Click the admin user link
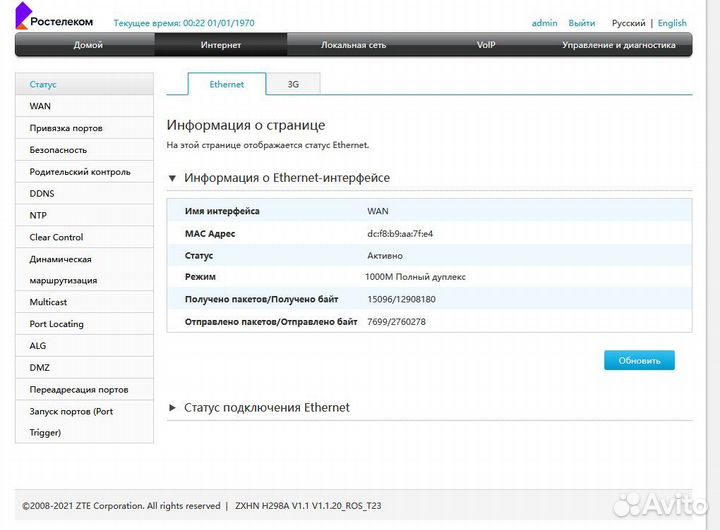Screen dimensions: 720x530 pos(544,23)
